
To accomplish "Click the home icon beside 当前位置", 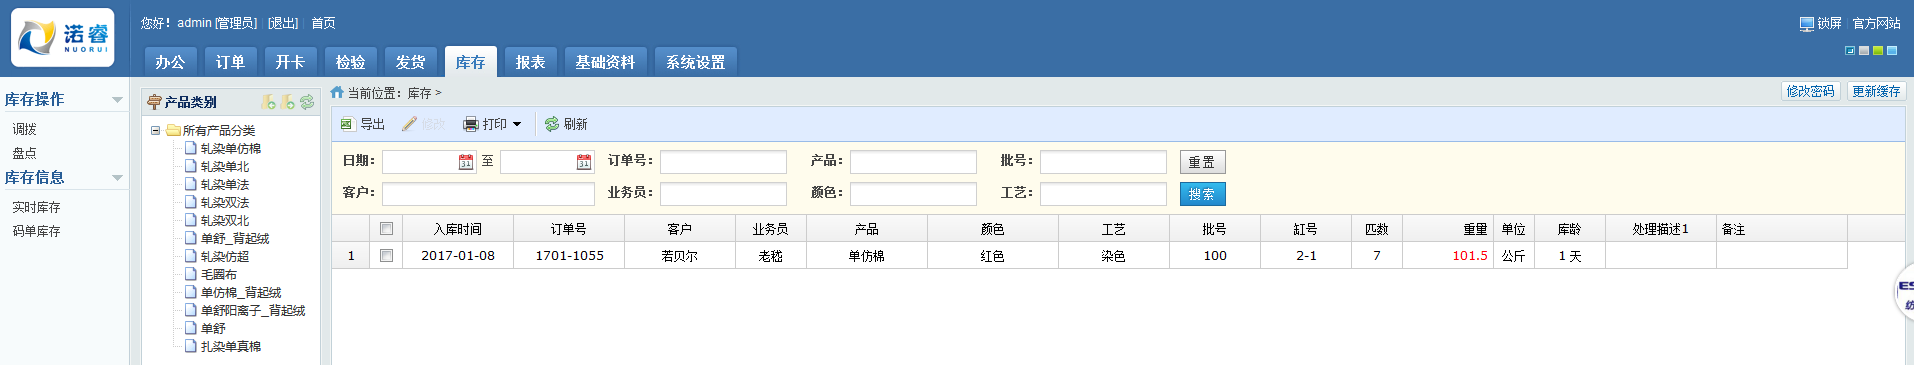I will tap(337, 92).
